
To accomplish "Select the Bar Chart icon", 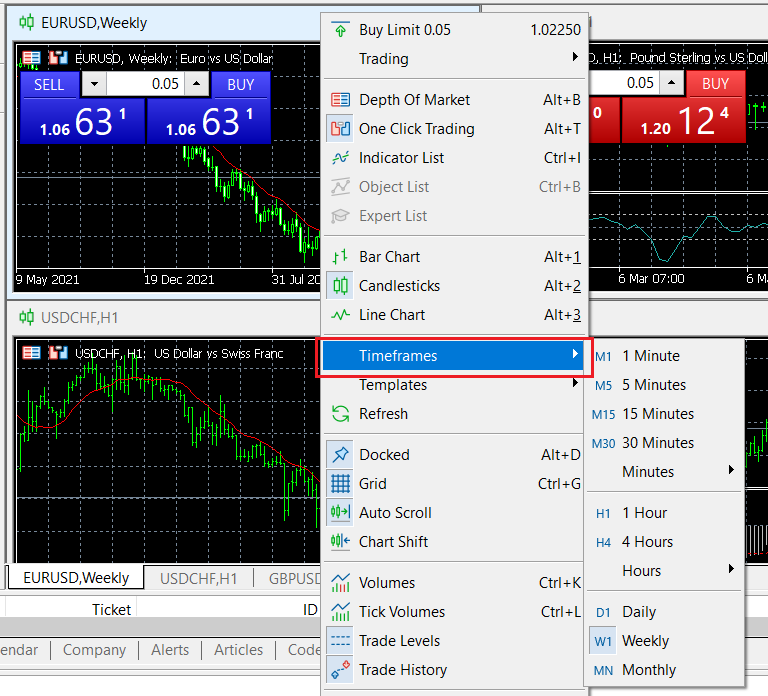I will pyautogui.click(x=341, y=257).
